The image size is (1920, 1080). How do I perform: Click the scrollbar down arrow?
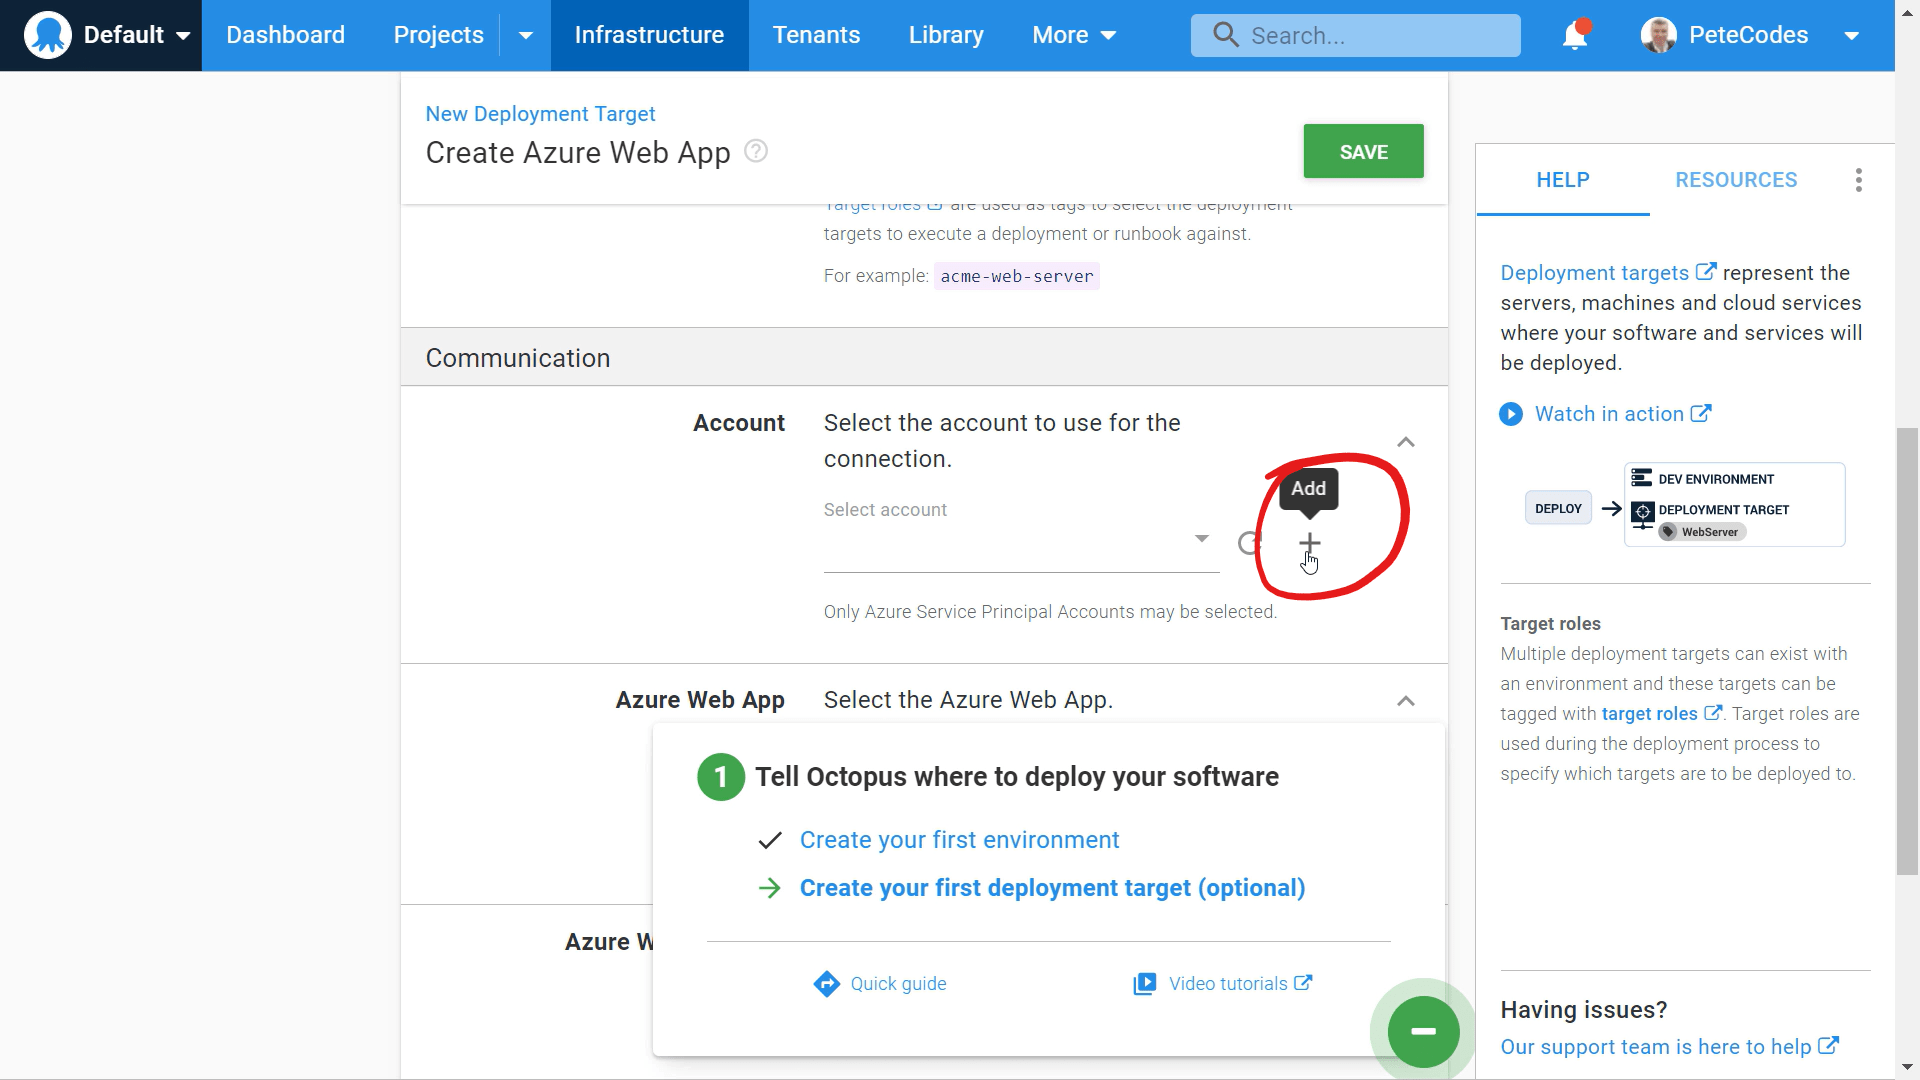[x=1907, y=1068]
